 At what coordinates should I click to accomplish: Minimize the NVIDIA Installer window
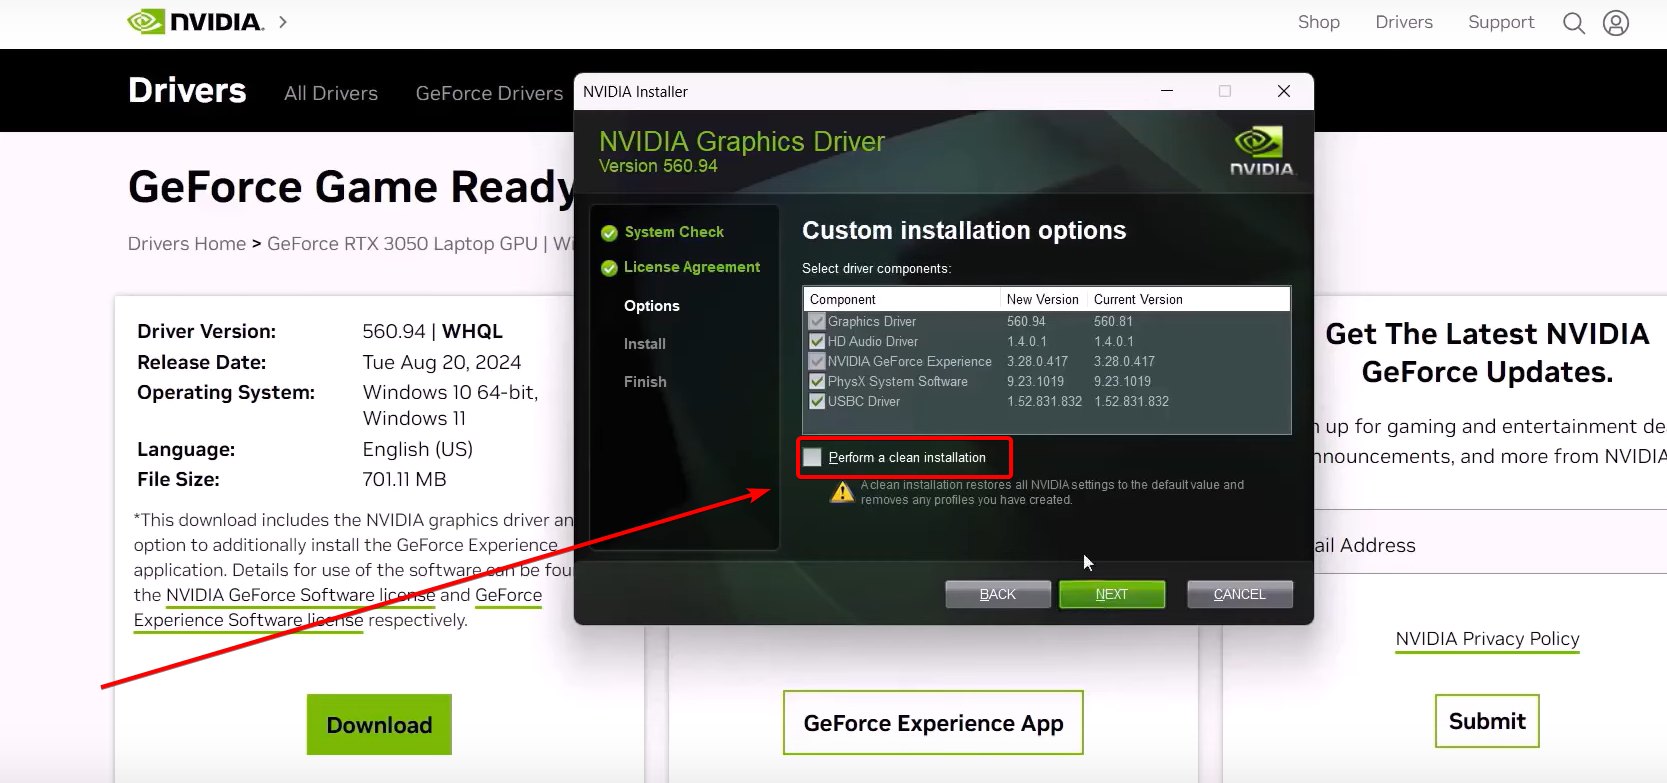[x=1167, y=91]
